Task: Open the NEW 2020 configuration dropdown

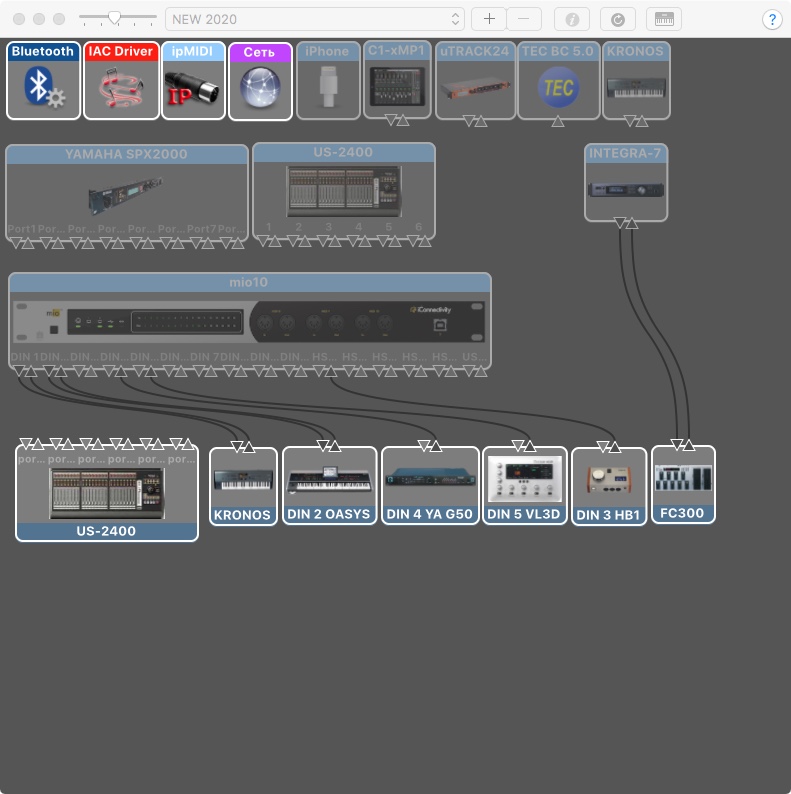Action: 314,19
